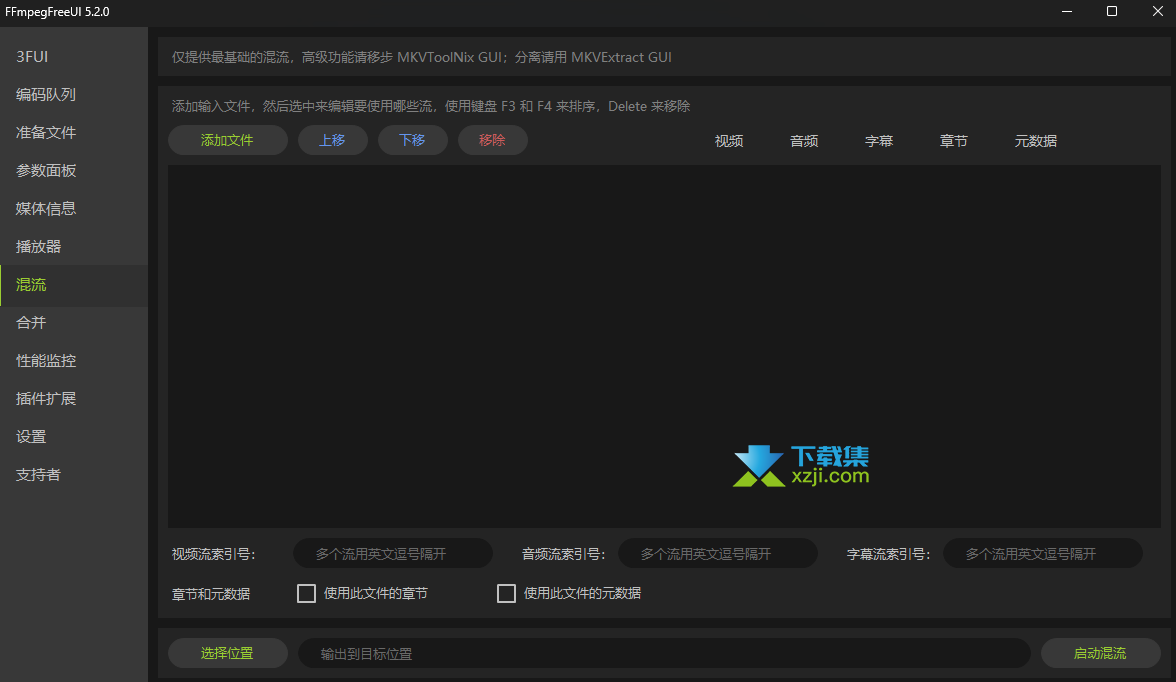Minimize the FFmpegFreeUI window
Image resolution: width=1176 pixels, height=682 pixels.
[1066, 11]
